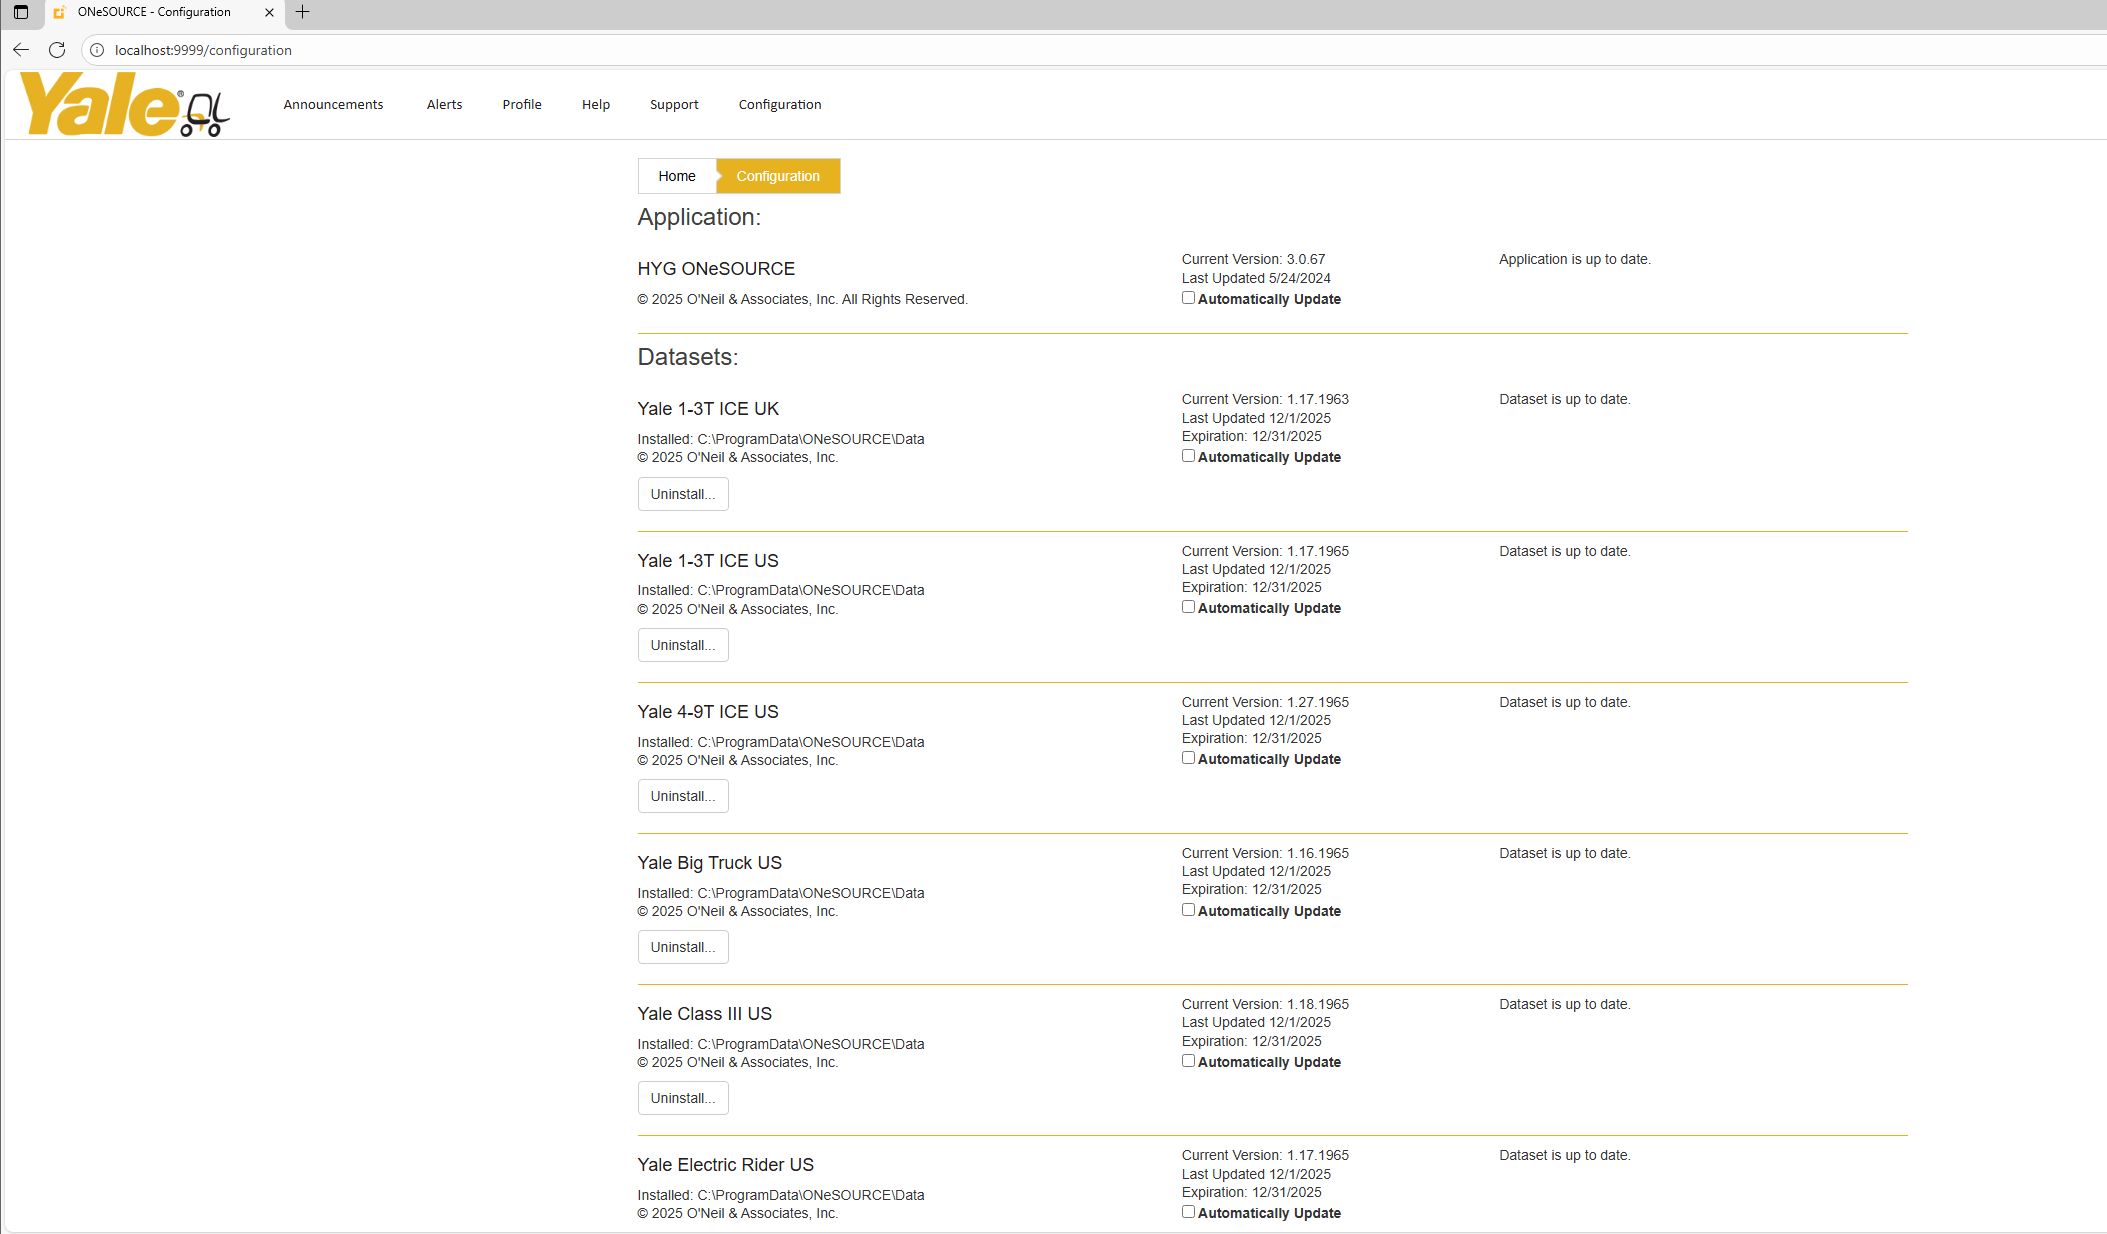
Task: Open the Support menu item
Action: 674,104
